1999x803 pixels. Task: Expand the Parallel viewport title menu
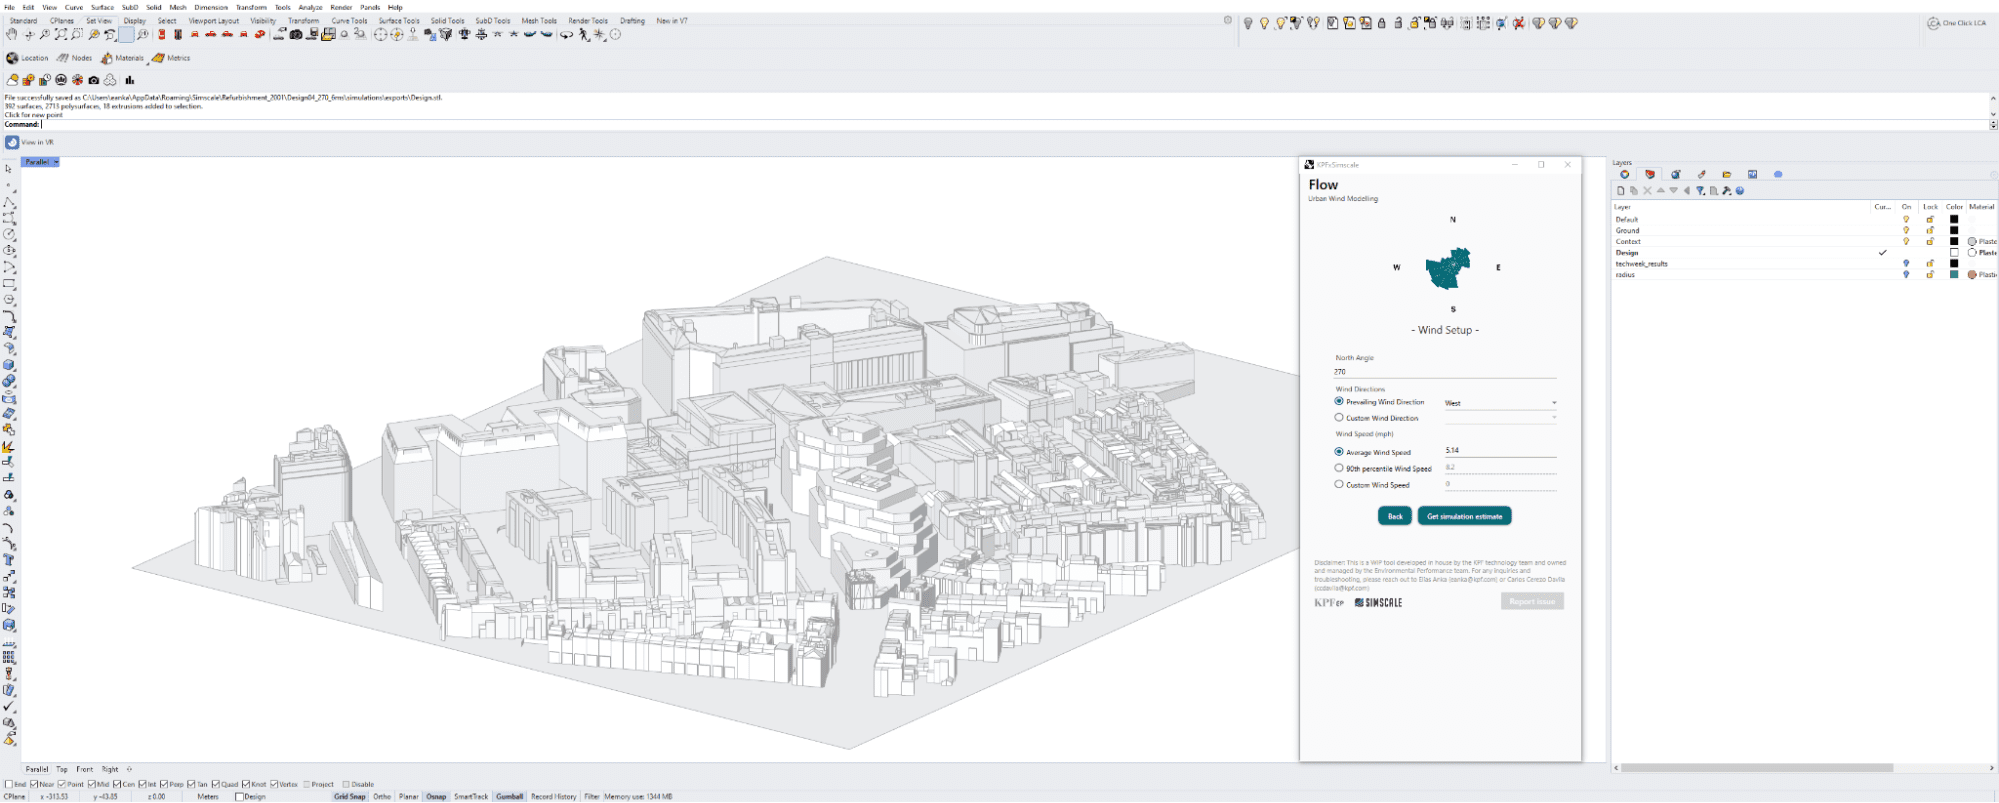pos(56,162)
